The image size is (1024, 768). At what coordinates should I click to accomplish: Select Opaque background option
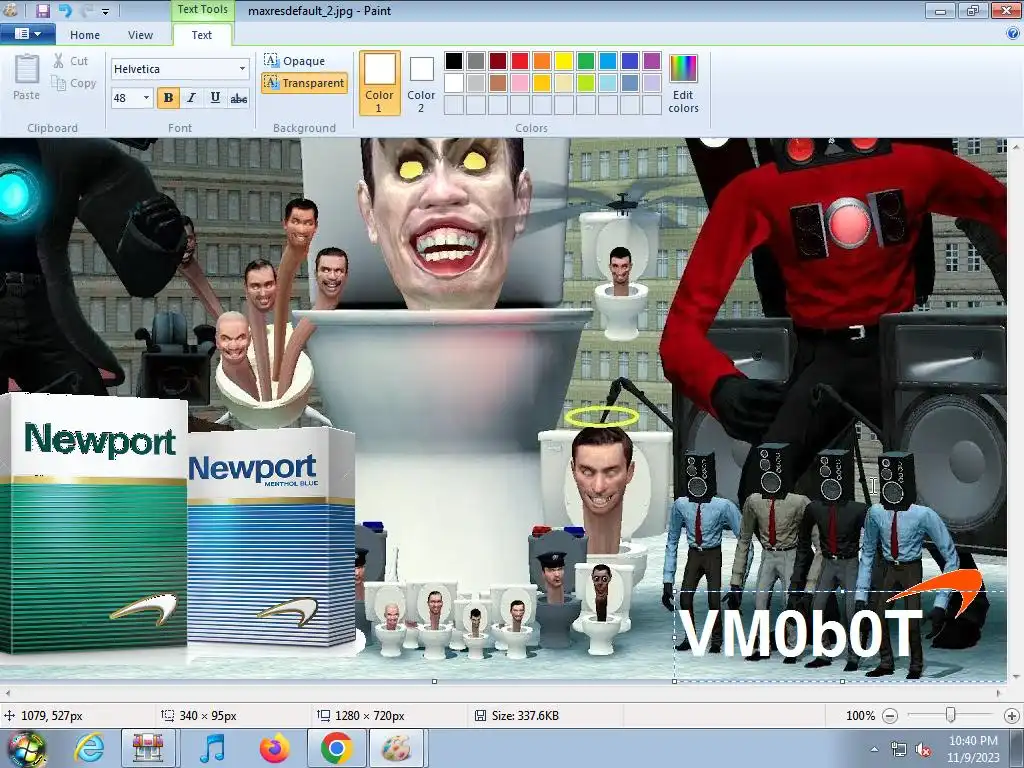pyautogui.click(x=295, y=61)
